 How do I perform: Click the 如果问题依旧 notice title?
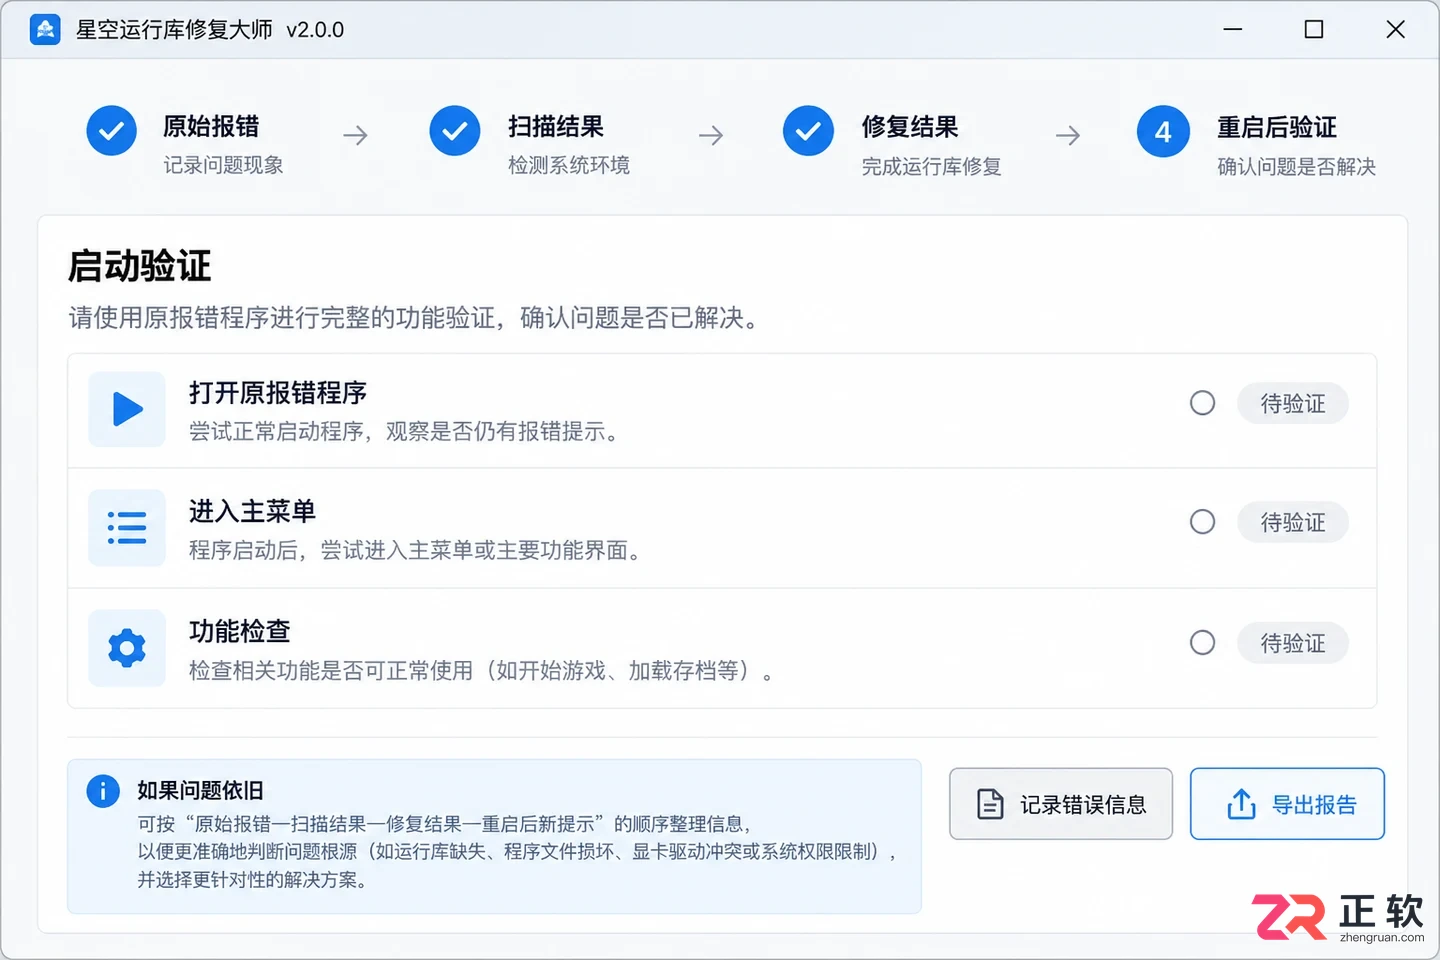[x=200, y=791]
